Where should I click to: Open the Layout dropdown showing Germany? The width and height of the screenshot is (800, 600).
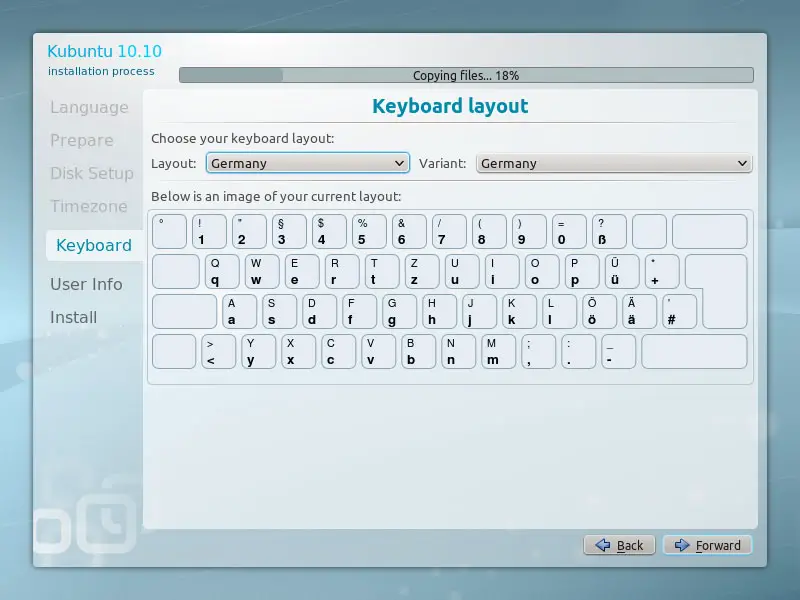tap(308, 163)
